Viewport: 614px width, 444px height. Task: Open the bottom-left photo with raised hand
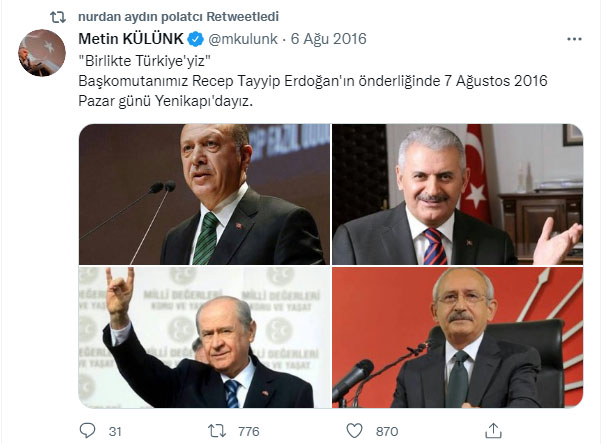pyautogui.click(x=204, y=338)
